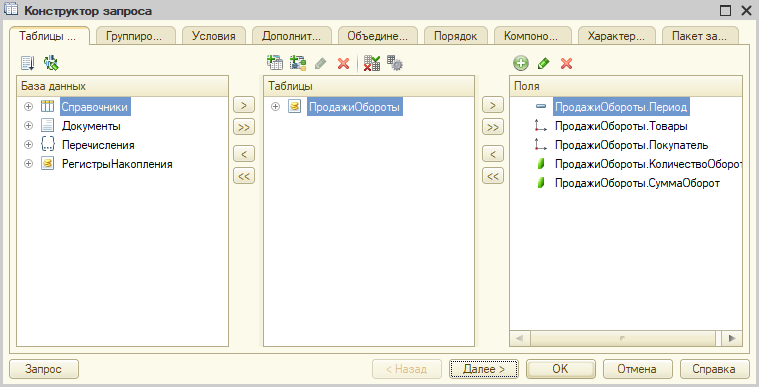Add all table fields with >> button
The image size is (759, 387).
tap(493, 127)
